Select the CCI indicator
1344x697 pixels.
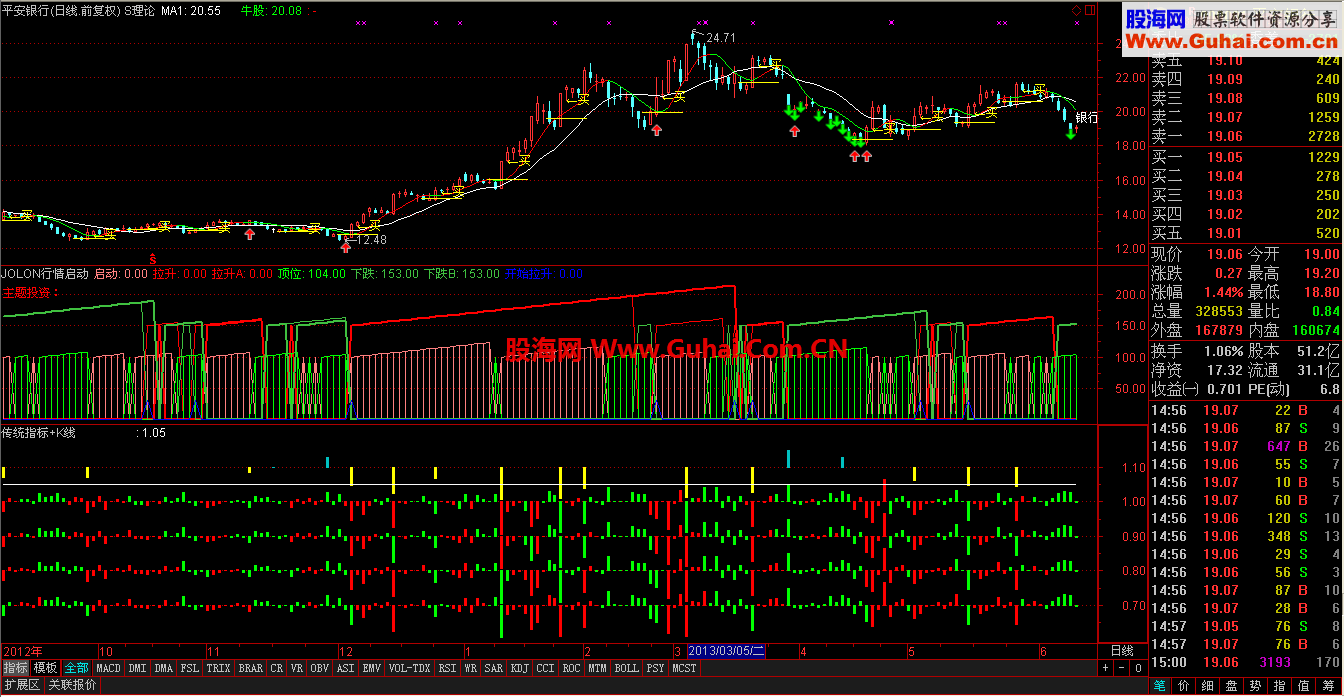[545, 668]
